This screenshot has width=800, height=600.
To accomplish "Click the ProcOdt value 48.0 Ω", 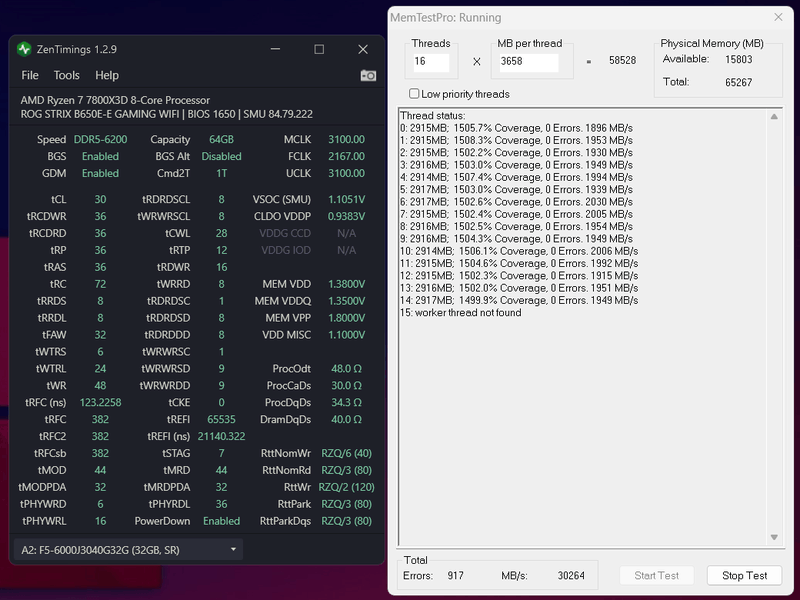I will click(346, 368).
